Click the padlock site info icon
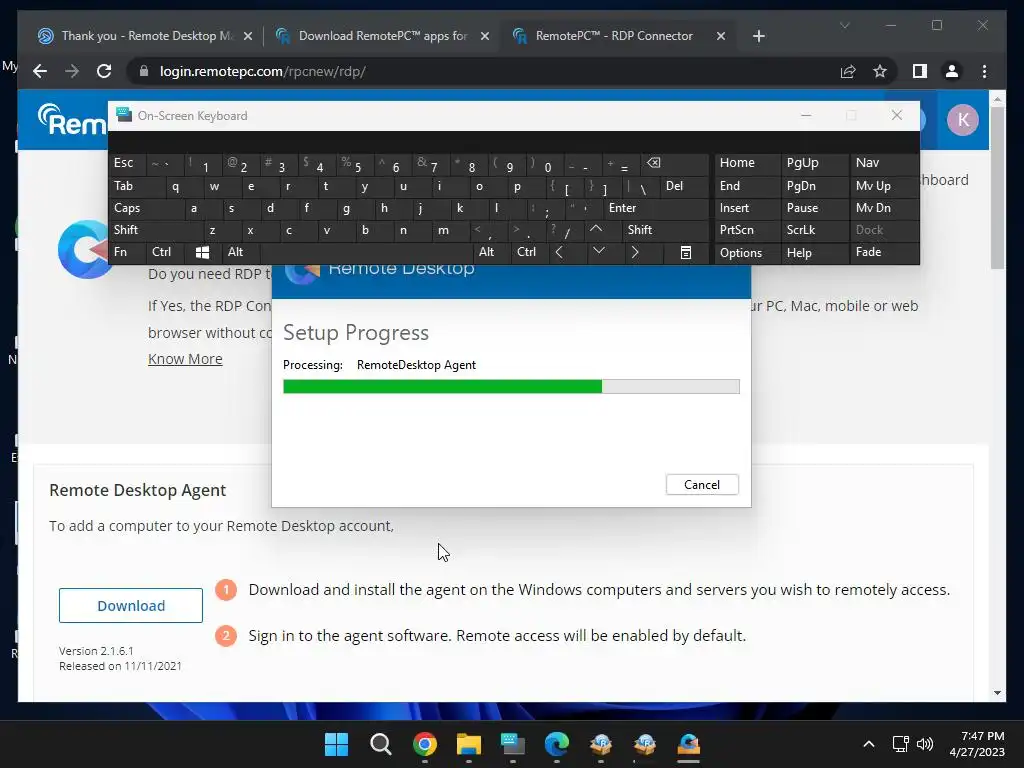 [144, 71]
